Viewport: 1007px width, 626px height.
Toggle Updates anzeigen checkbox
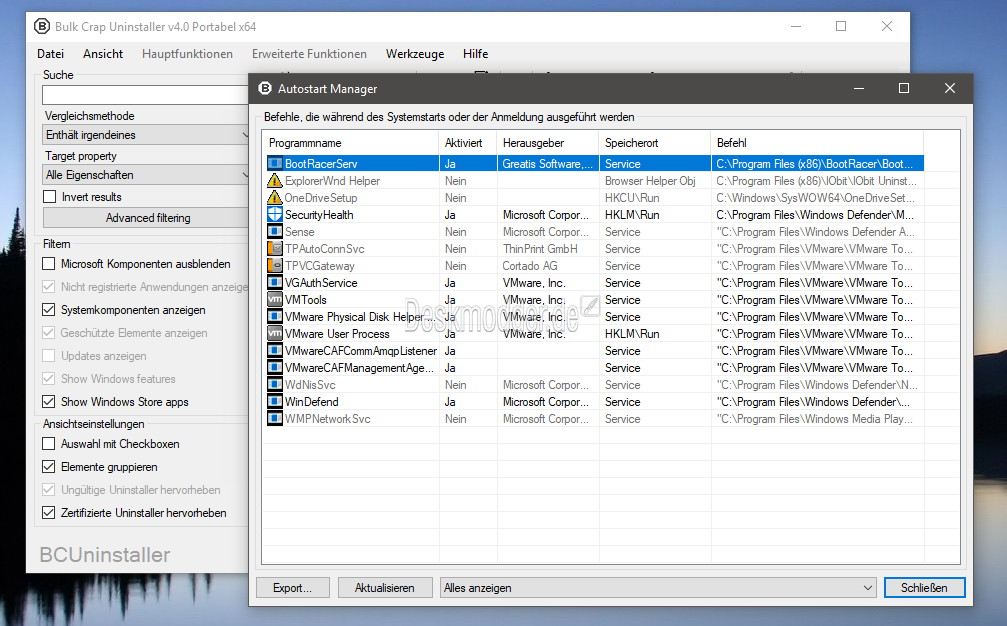coord(48,356)
